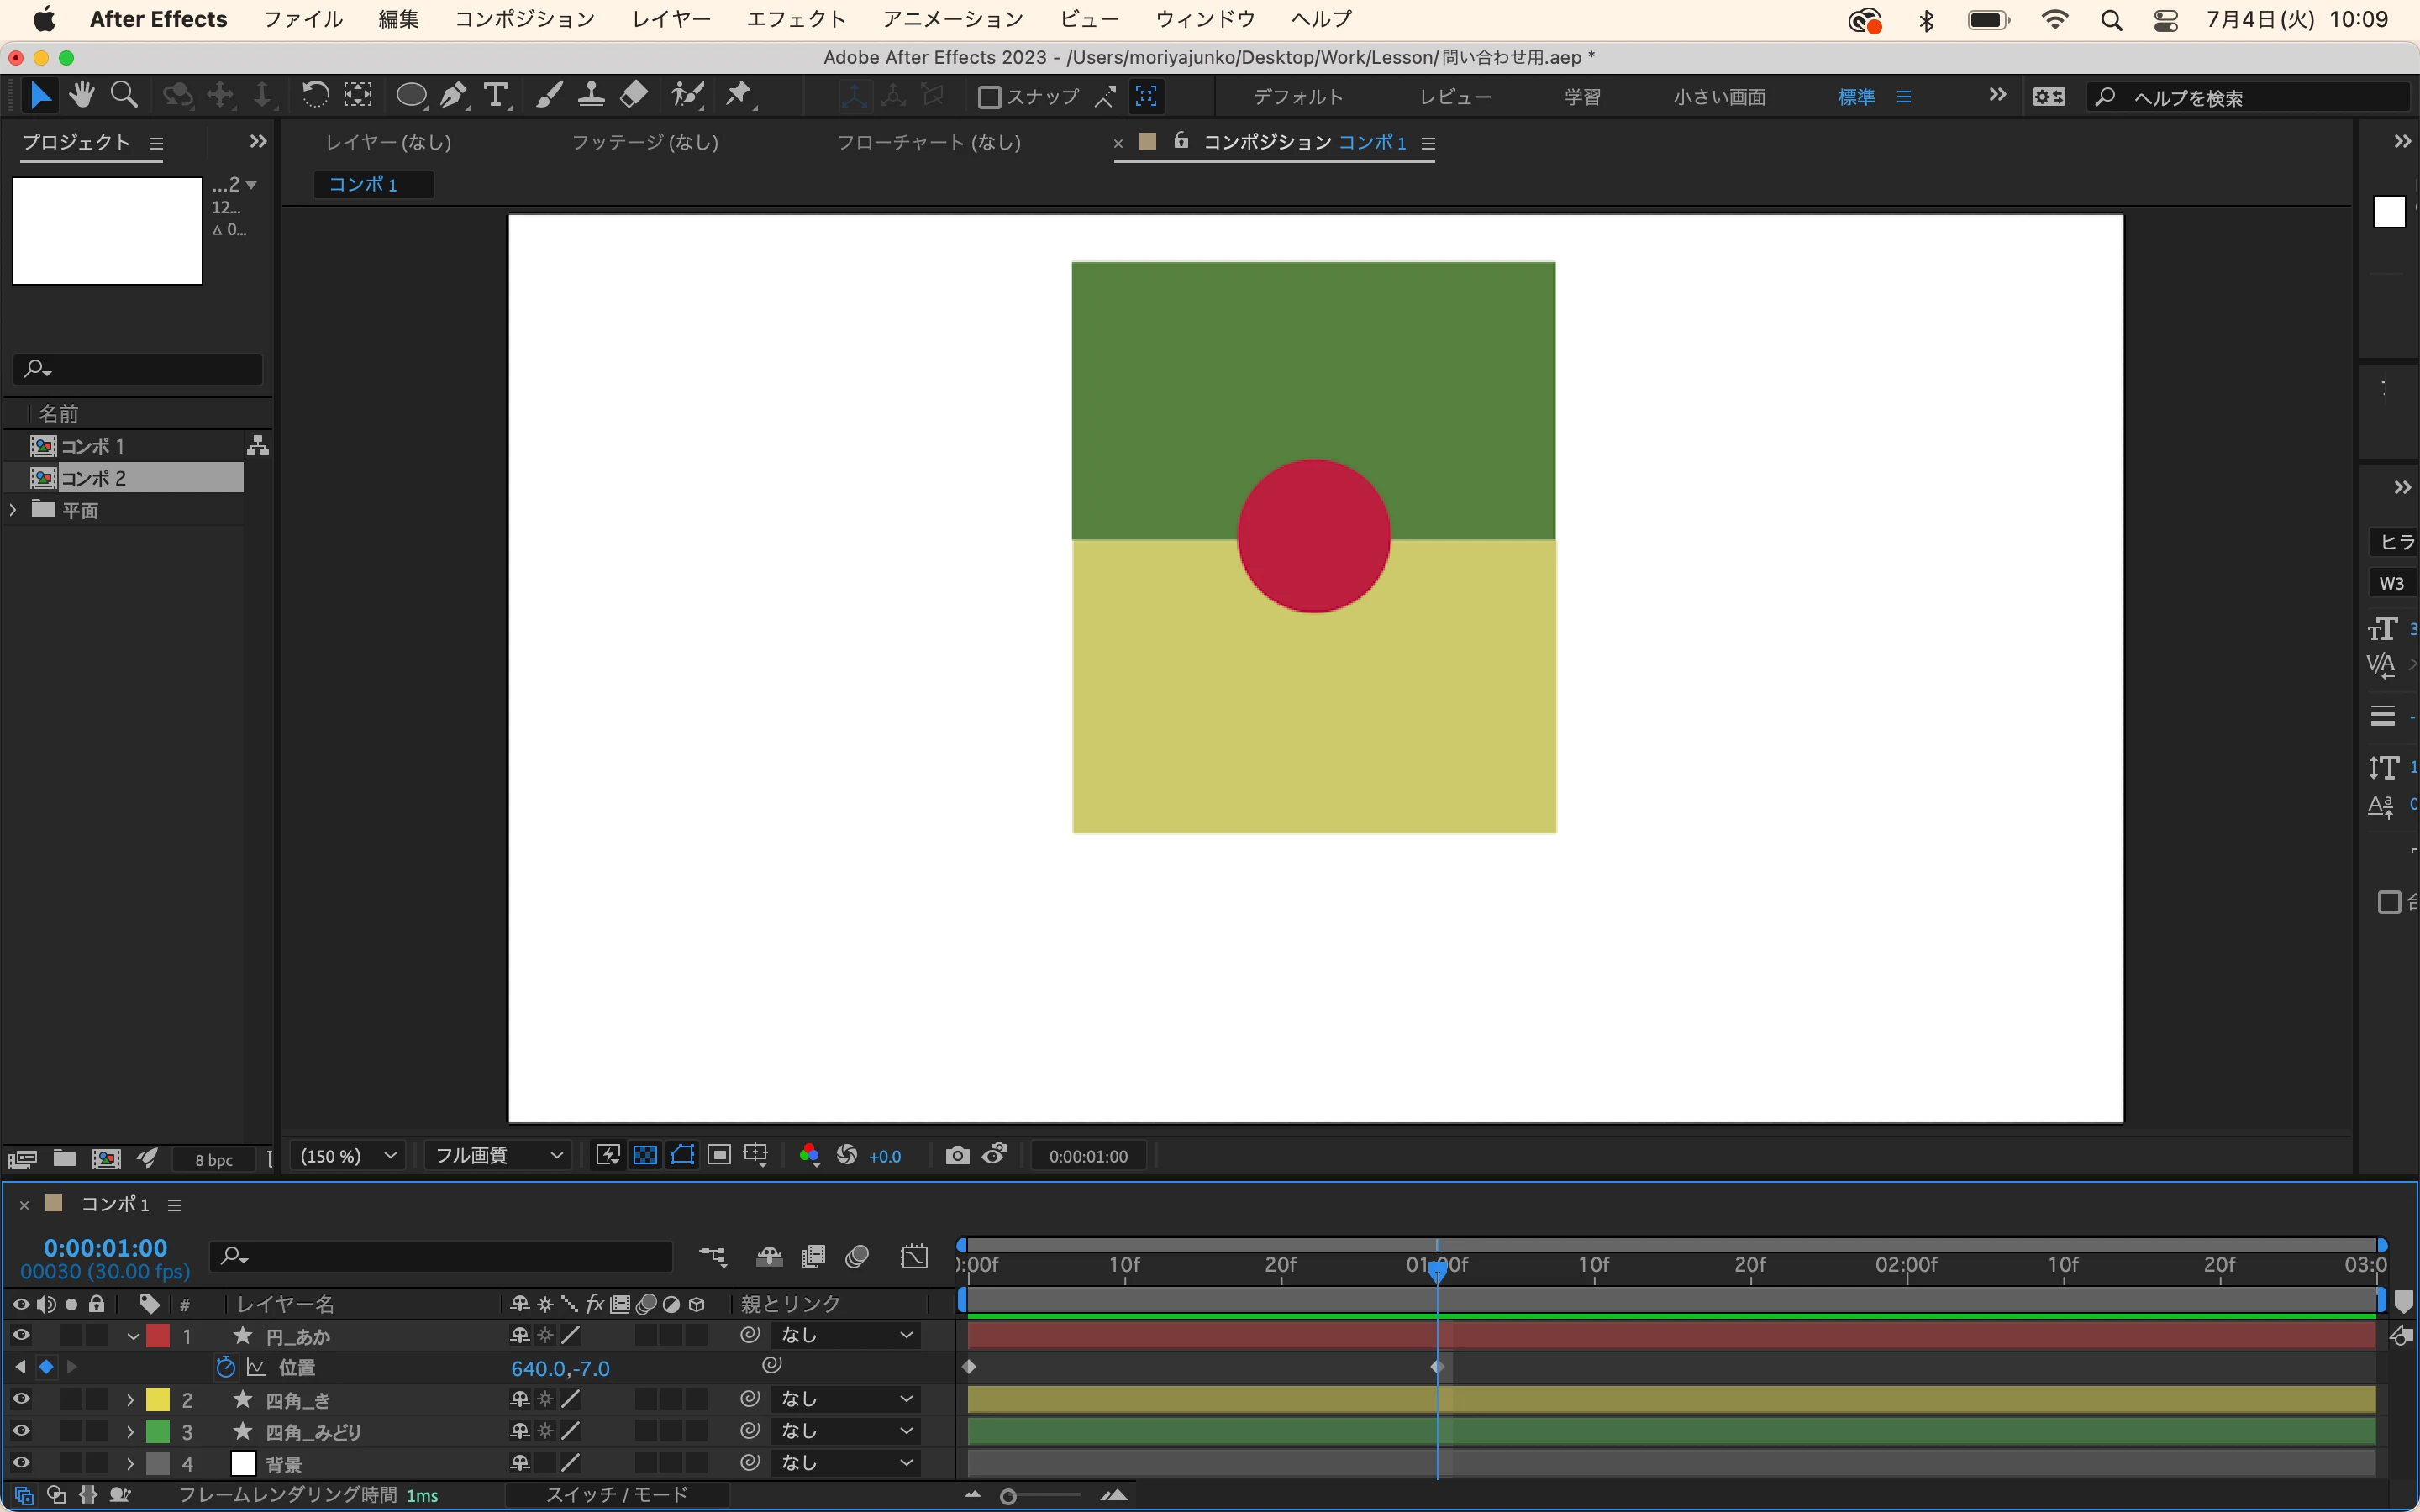The width and height of the screenshot is (2420, 1512).
Task: Click the snapshot camera icon
Action: [957, 1156]
